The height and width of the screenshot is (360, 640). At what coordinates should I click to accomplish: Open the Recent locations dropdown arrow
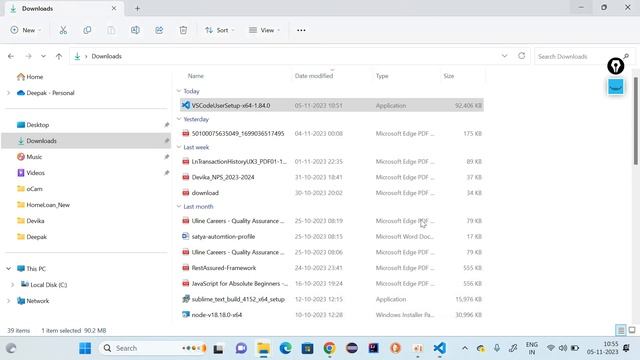[43, 56]
